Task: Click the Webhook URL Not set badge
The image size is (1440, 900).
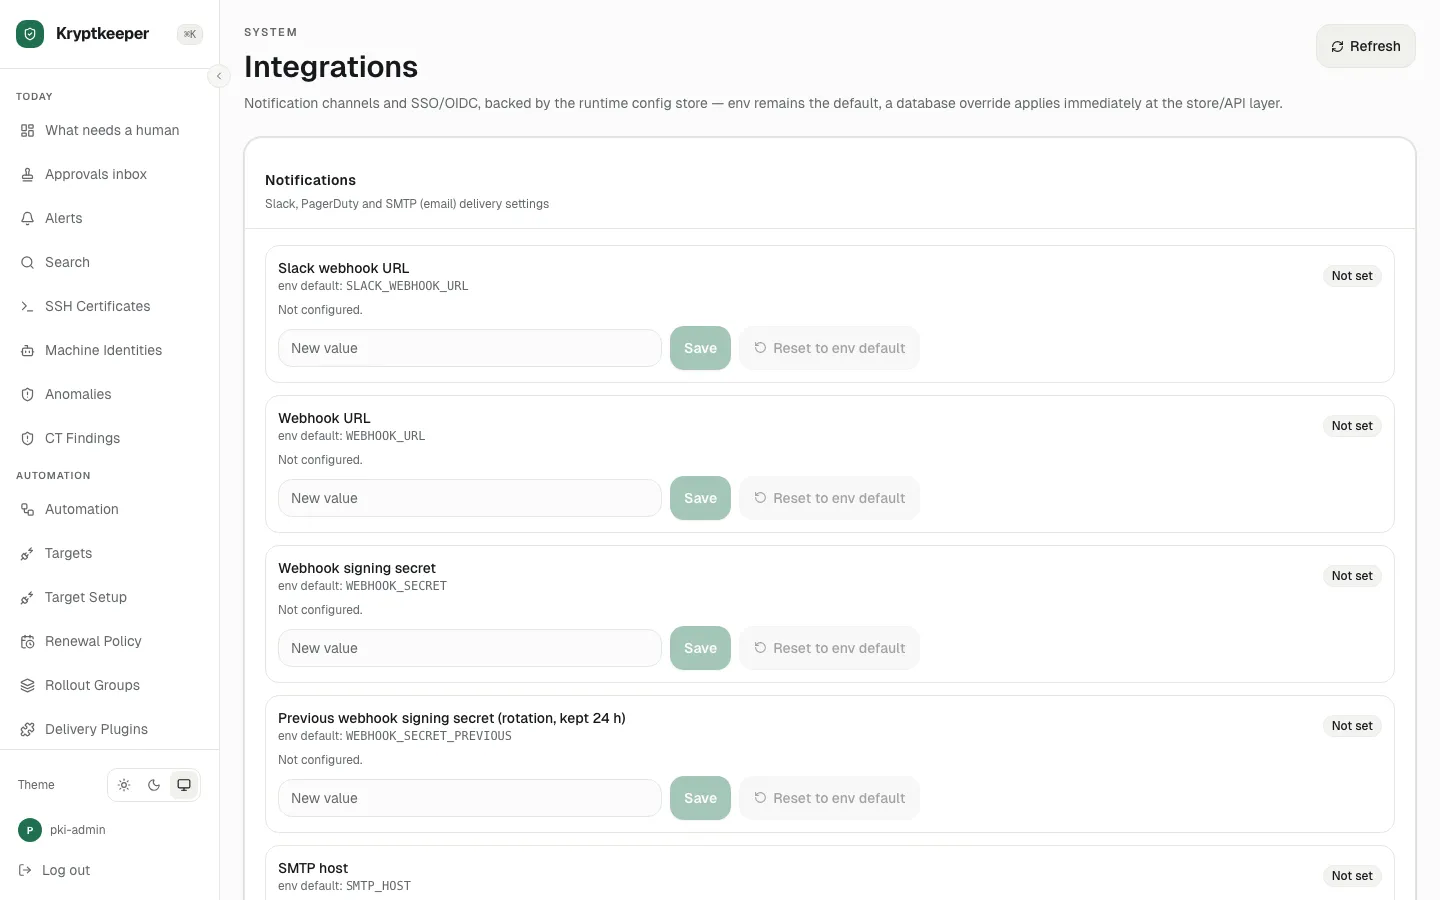Action: pyautogui.click(x=1352, y=426)
